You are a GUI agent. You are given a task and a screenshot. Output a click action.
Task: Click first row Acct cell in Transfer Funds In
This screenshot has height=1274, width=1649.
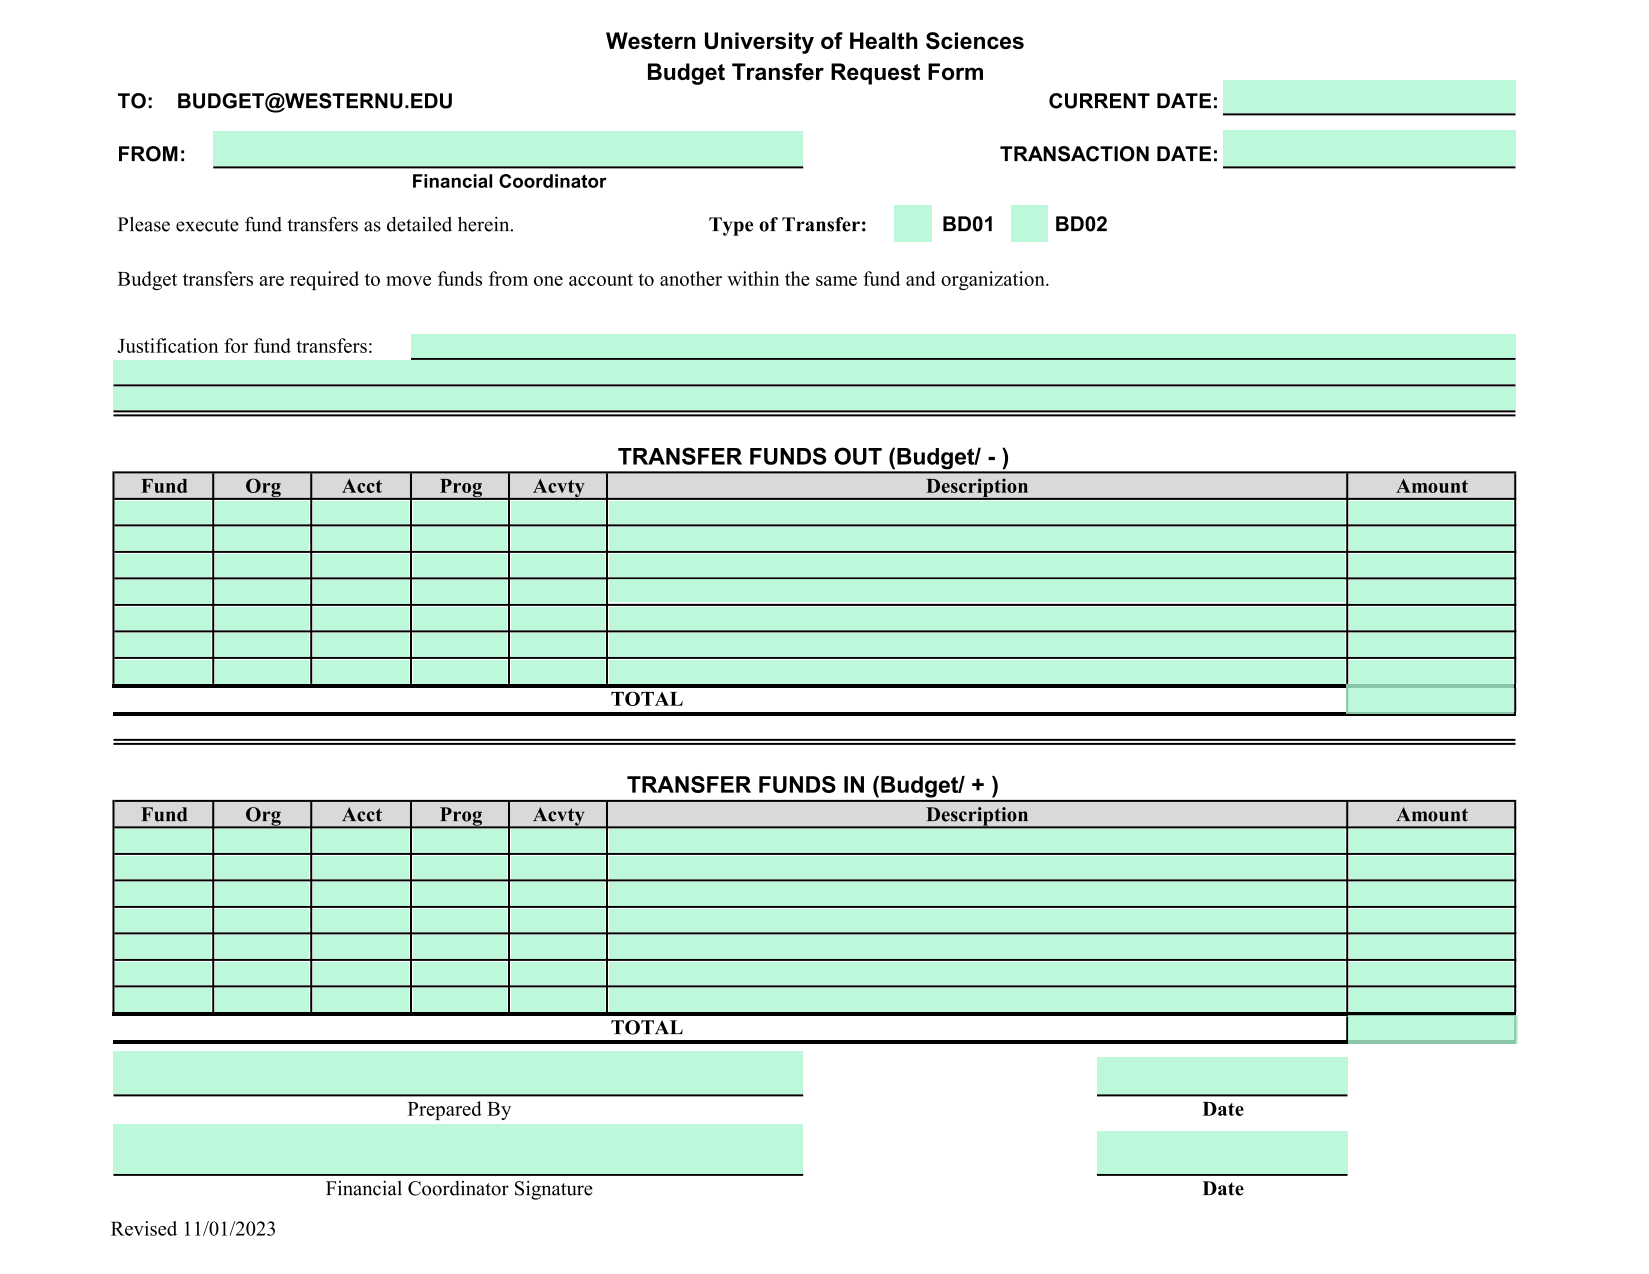click(361, 840)
